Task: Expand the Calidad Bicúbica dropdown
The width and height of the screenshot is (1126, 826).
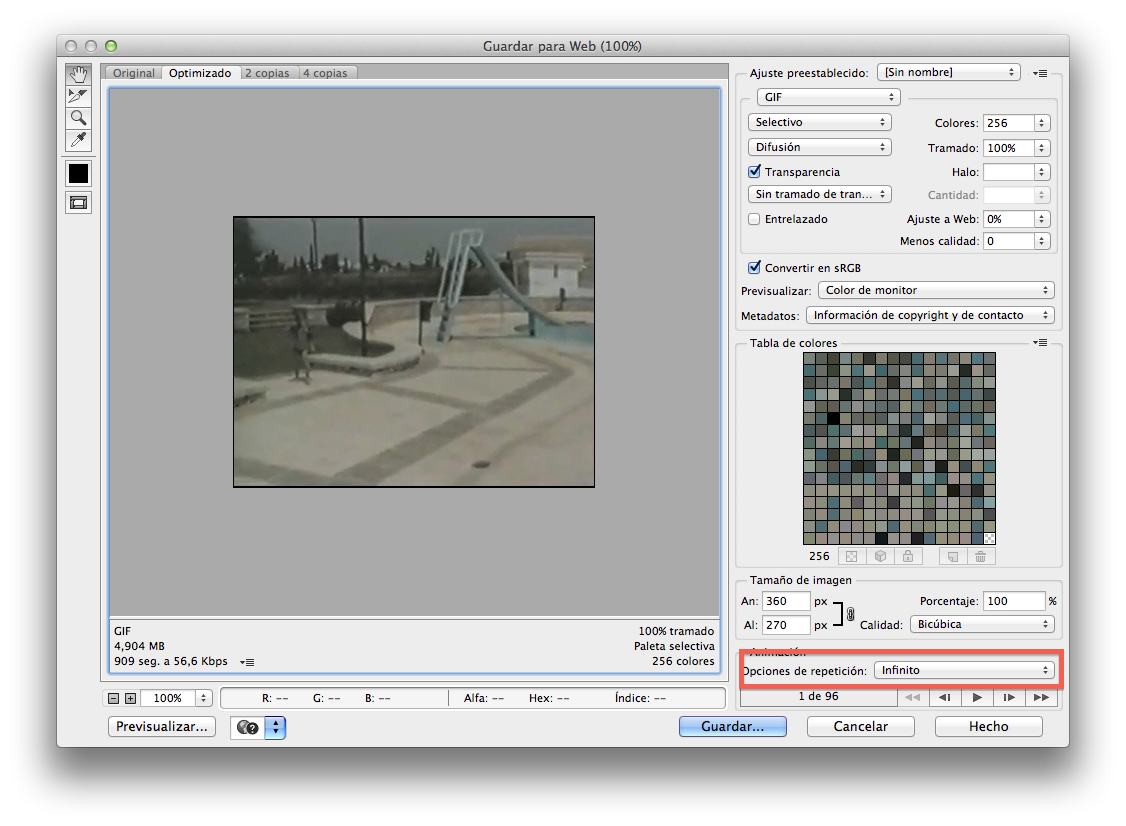Action: coord(981,624)
